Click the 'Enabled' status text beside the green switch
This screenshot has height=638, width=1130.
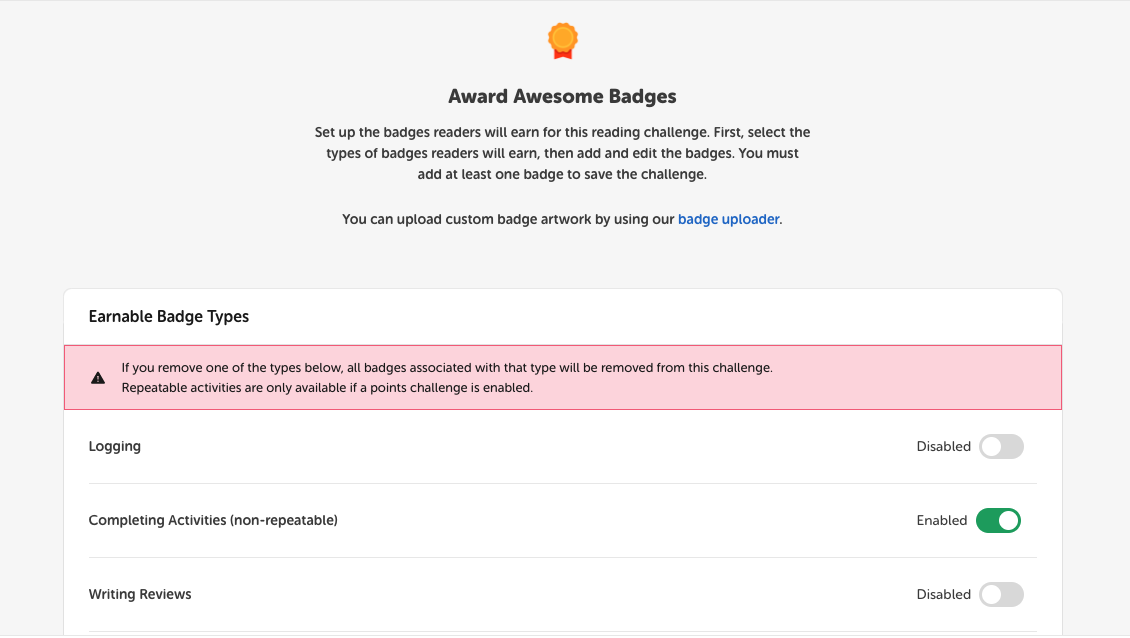942,520
